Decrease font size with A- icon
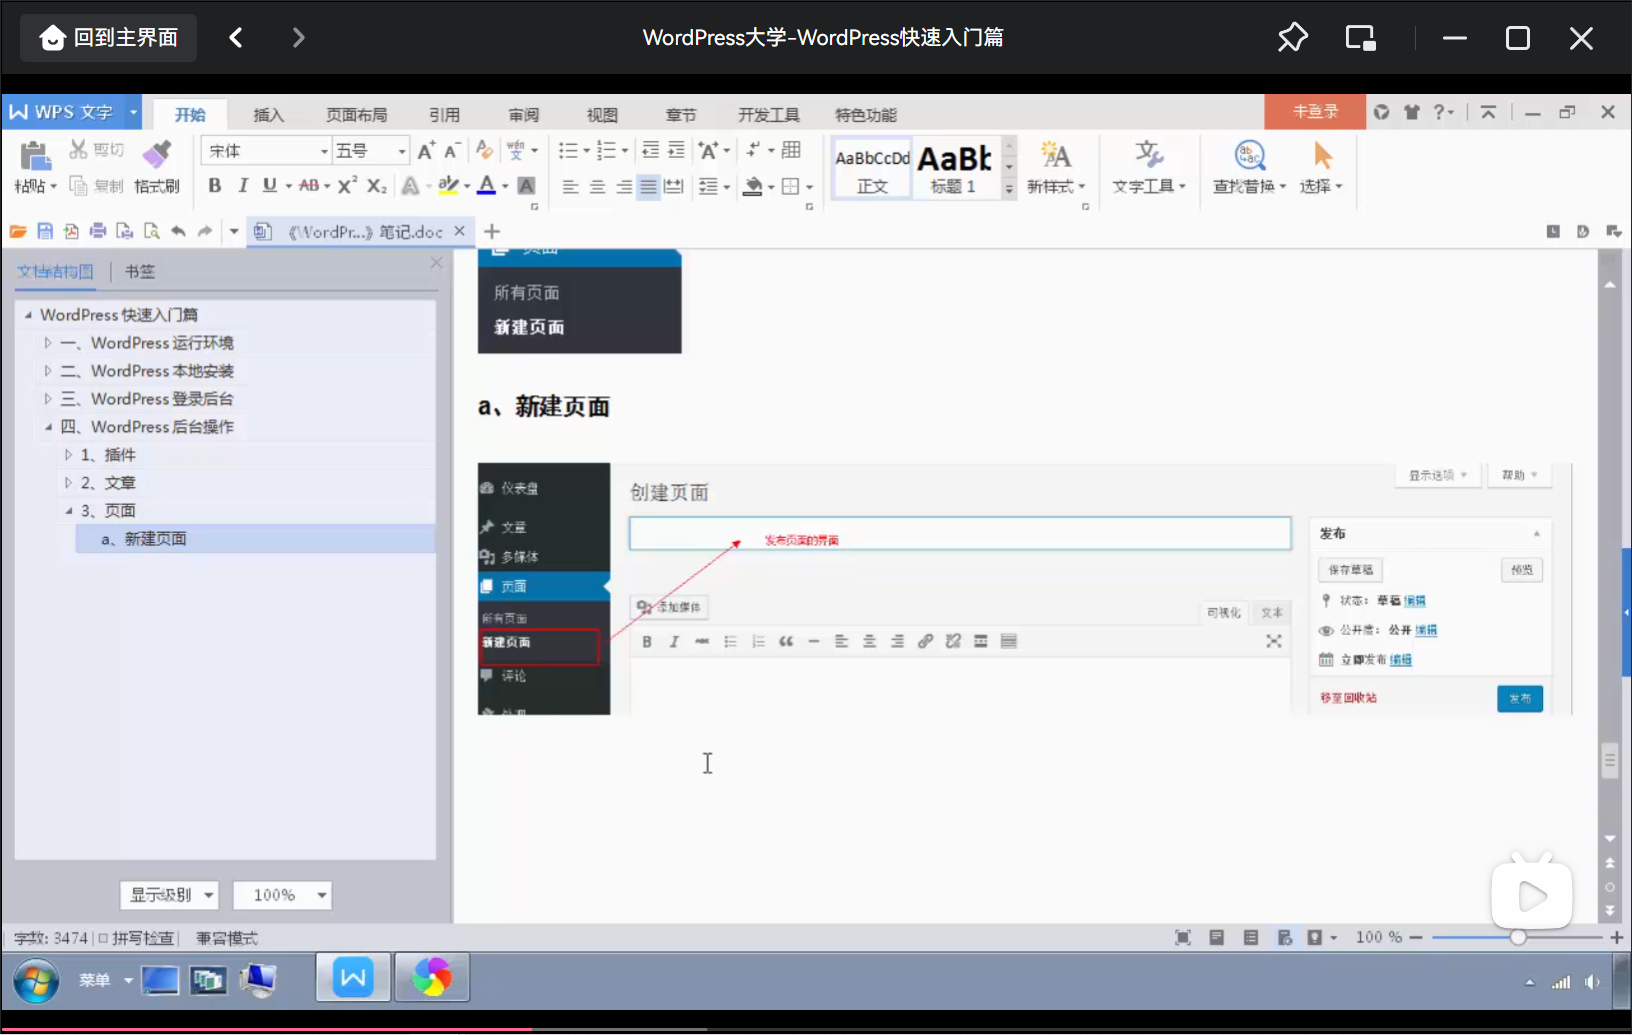Image resolution: width=1632 pixels, height=1035 pixels. pos(452,150)
